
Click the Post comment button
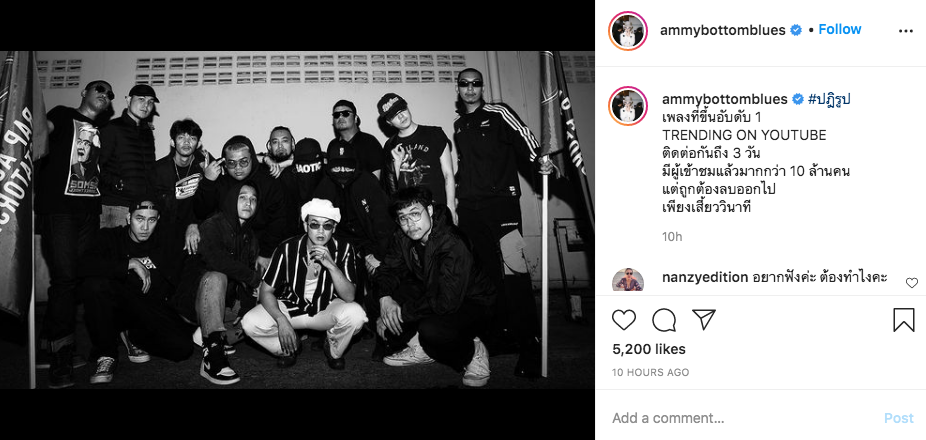[x=899, y=418]
